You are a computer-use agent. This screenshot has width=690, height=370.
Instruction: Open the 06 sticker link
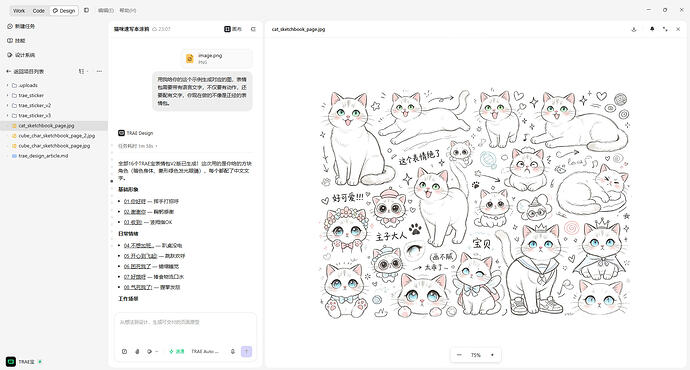pos(137,267)
